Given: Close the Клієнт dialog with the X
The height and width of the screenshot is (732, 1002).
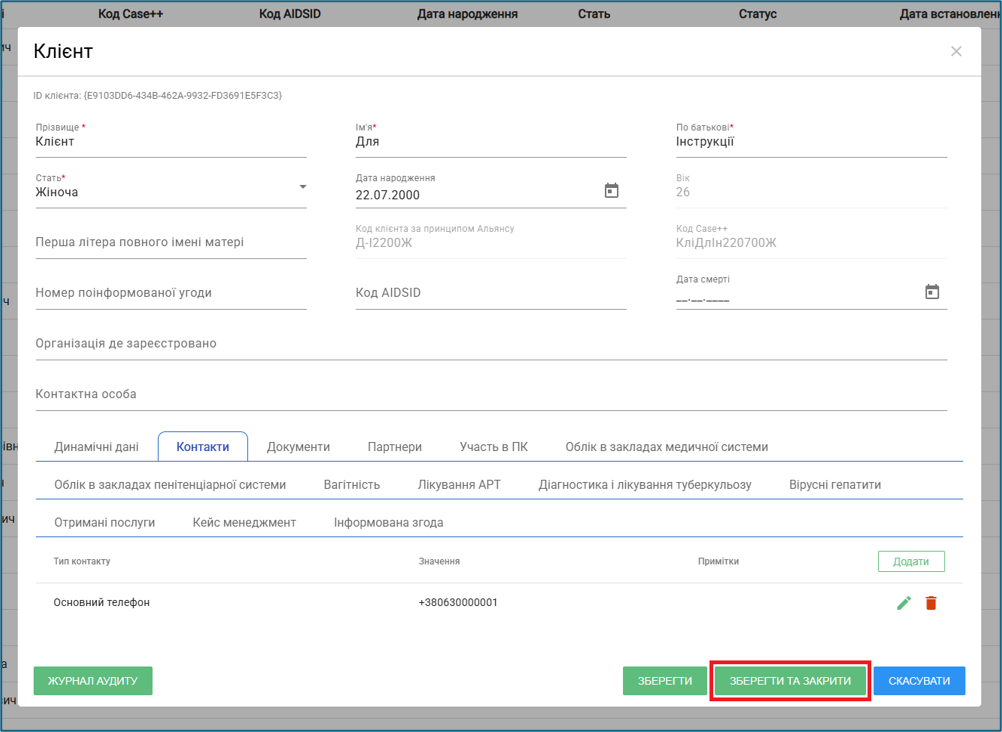Looking at the screenshot, I should 956,51.
